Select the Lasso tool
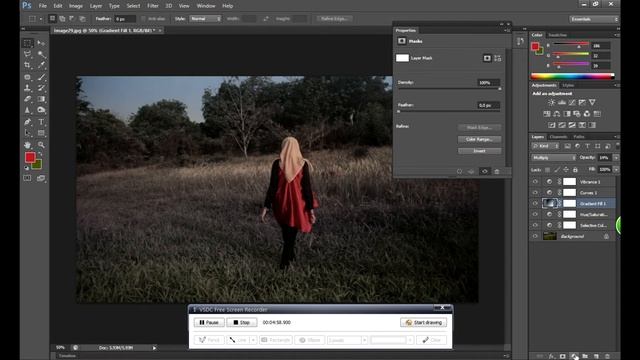Viewport: 640px width, 360px height. pos(27,54)
